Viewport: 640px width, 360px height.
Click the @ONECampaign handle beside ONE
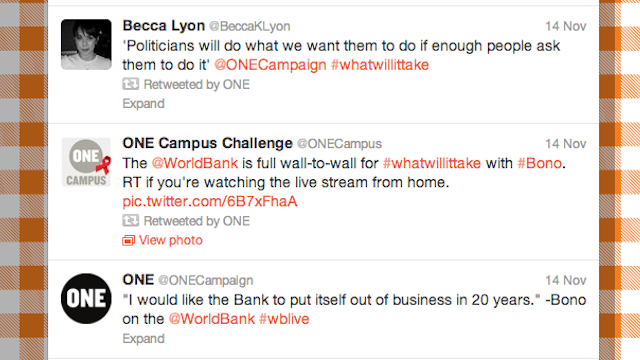point(206,280)
